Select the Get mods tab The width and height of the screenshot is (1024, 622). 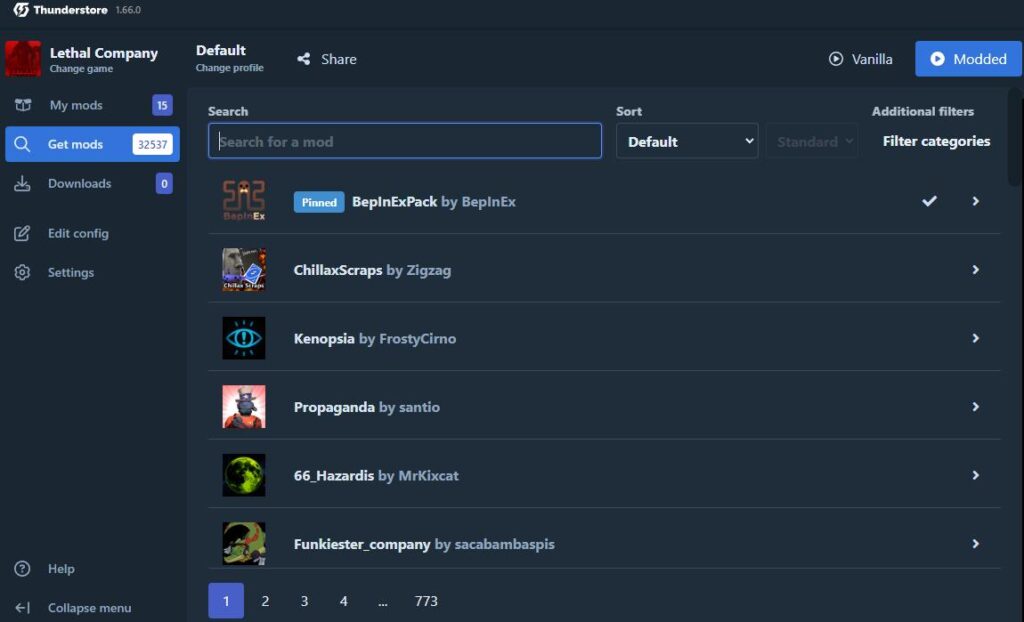(x=75, y=144)
